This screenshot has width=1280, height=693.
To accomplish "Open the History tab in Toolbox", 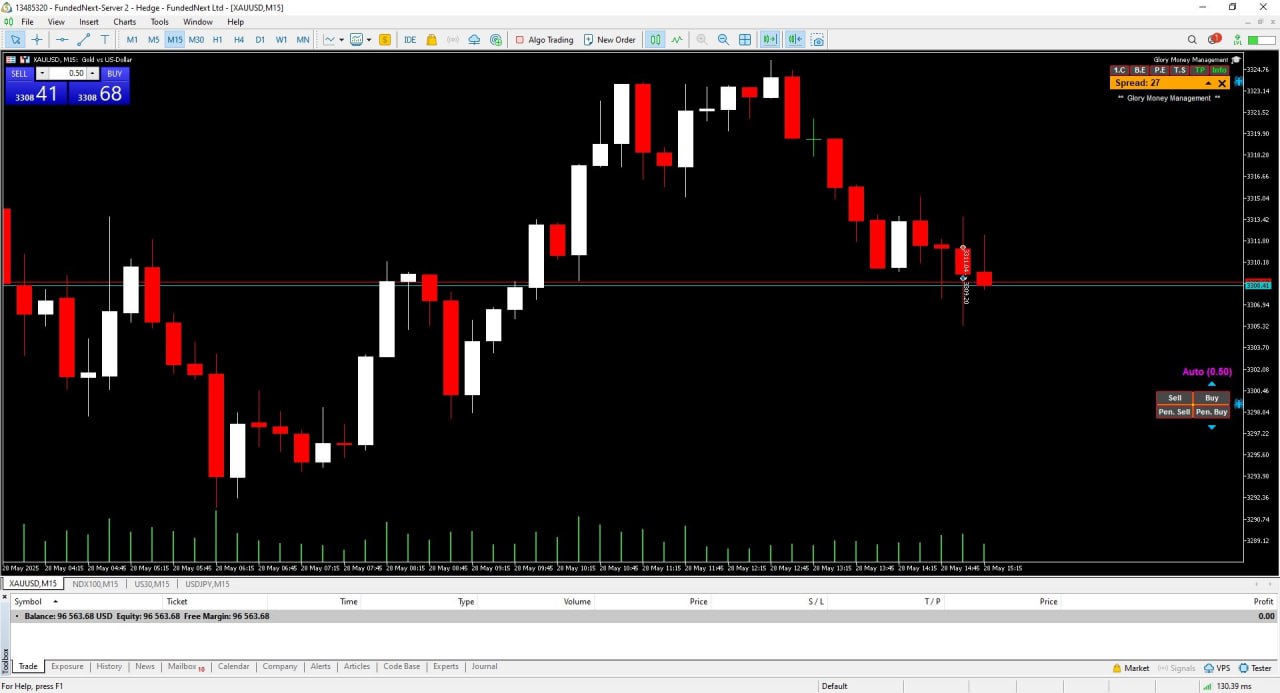I will [x=109, y=666].
